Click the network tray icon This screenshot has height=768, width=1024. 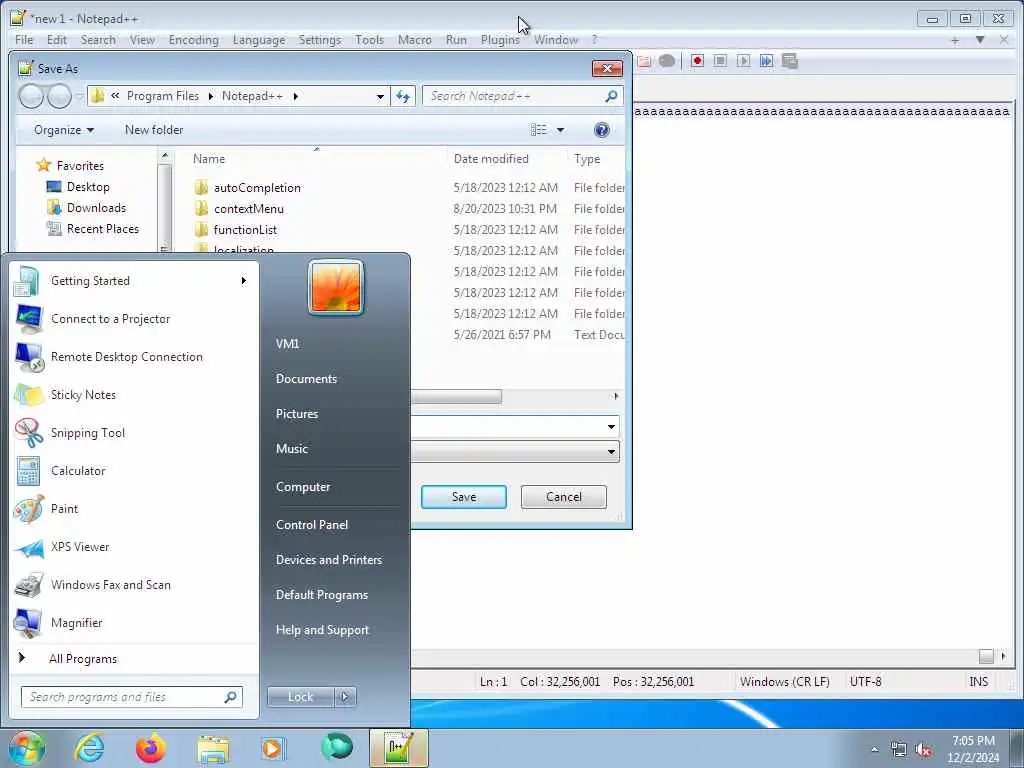899,750
